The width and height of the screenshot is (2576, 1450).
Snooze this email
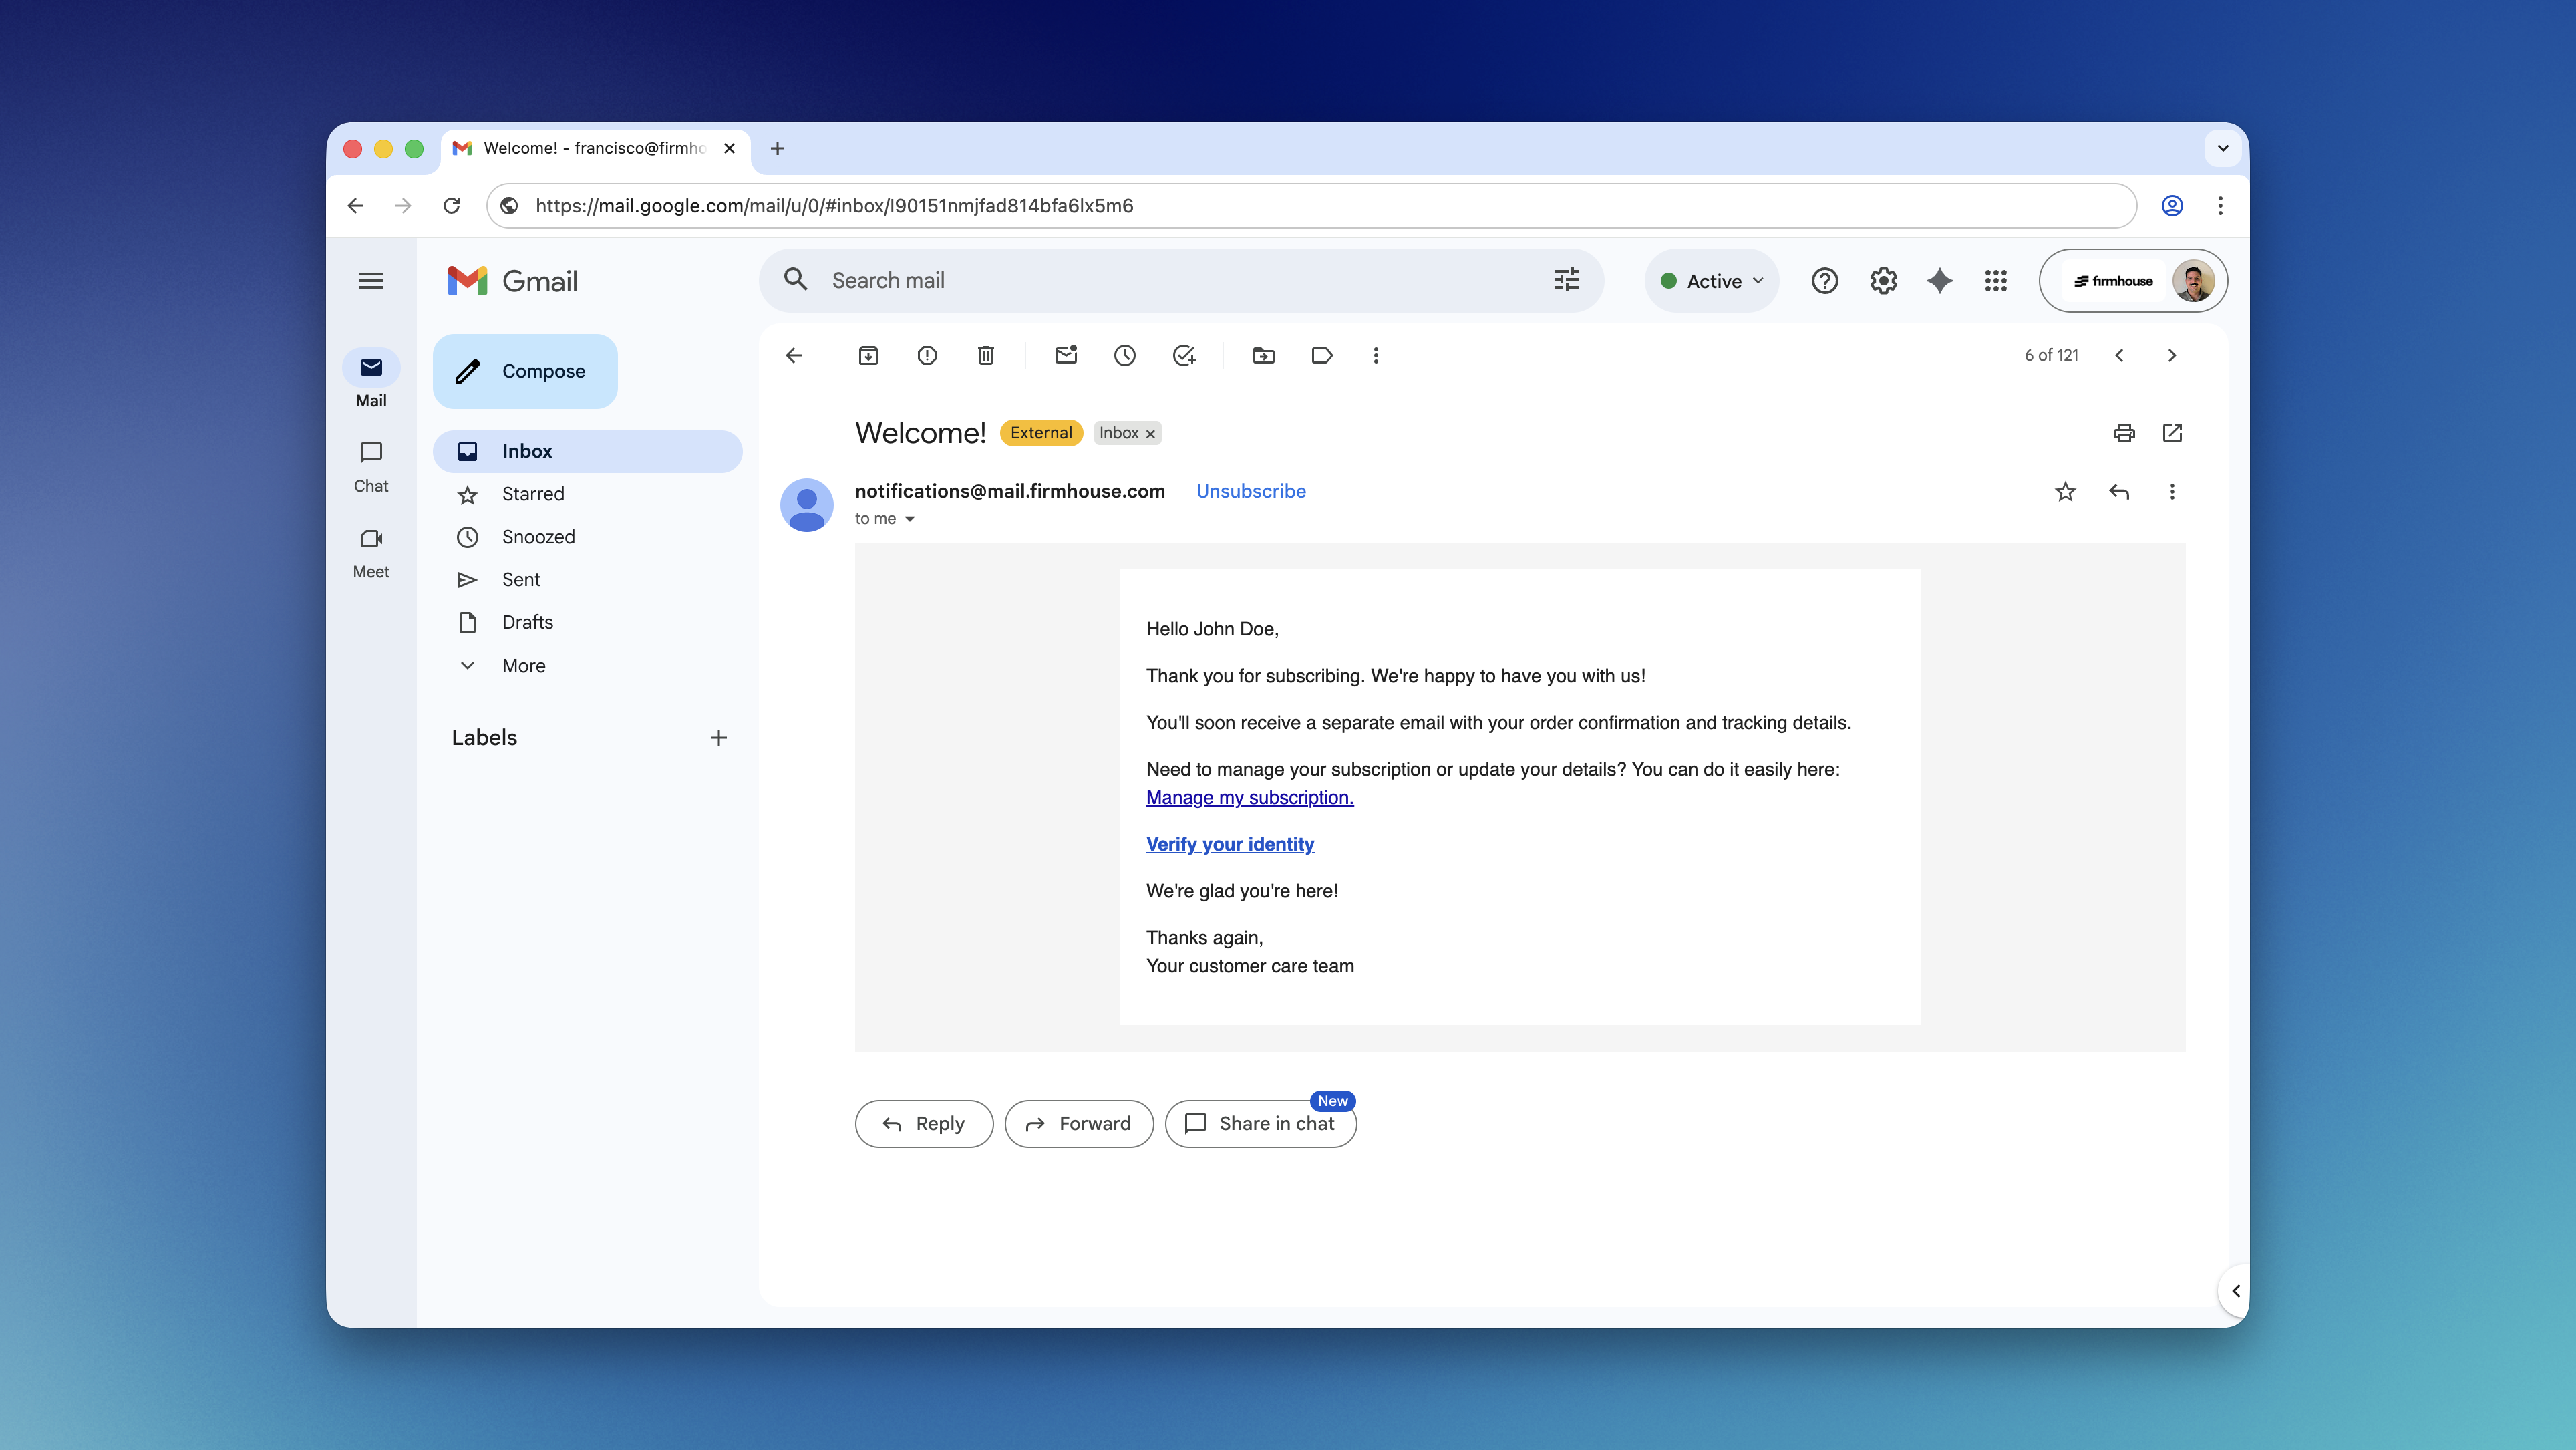tap(1125, 355)
